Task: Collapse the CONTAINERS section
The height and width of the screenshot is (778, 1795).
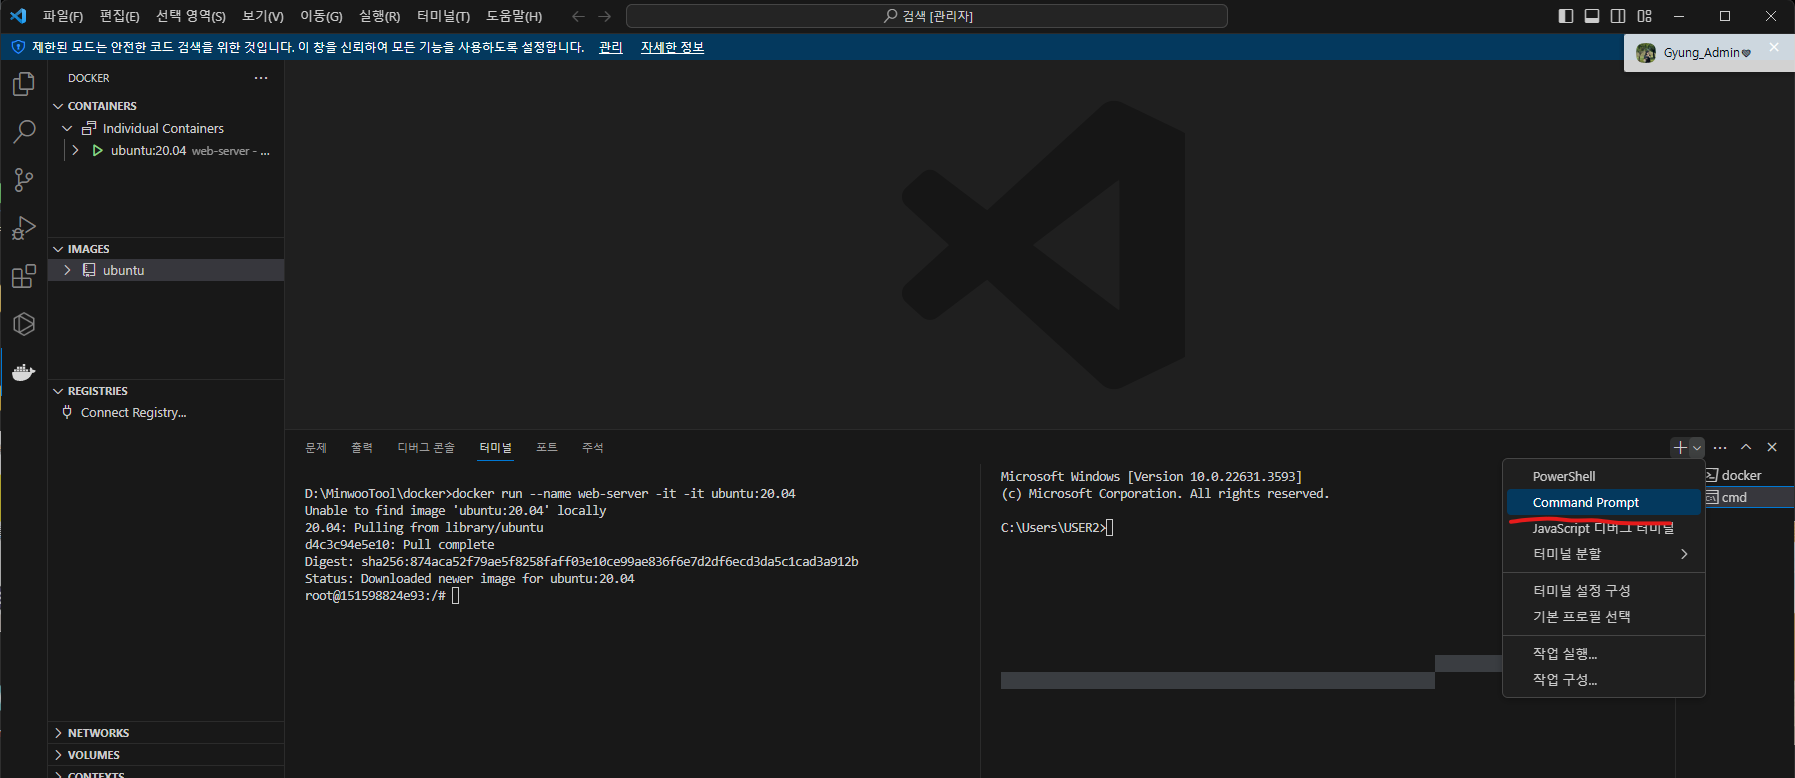Action: tap(58, 106)
